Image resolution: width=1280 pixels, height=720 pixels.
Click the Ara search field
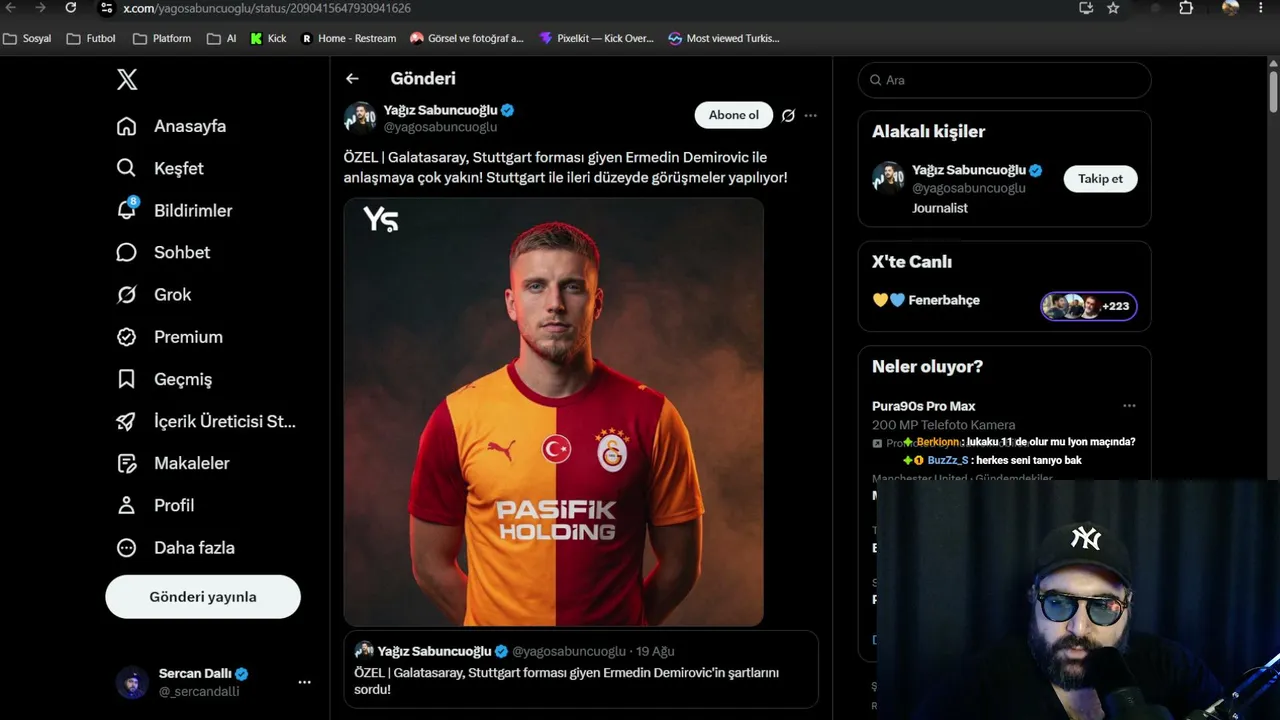coord(1005,80)
